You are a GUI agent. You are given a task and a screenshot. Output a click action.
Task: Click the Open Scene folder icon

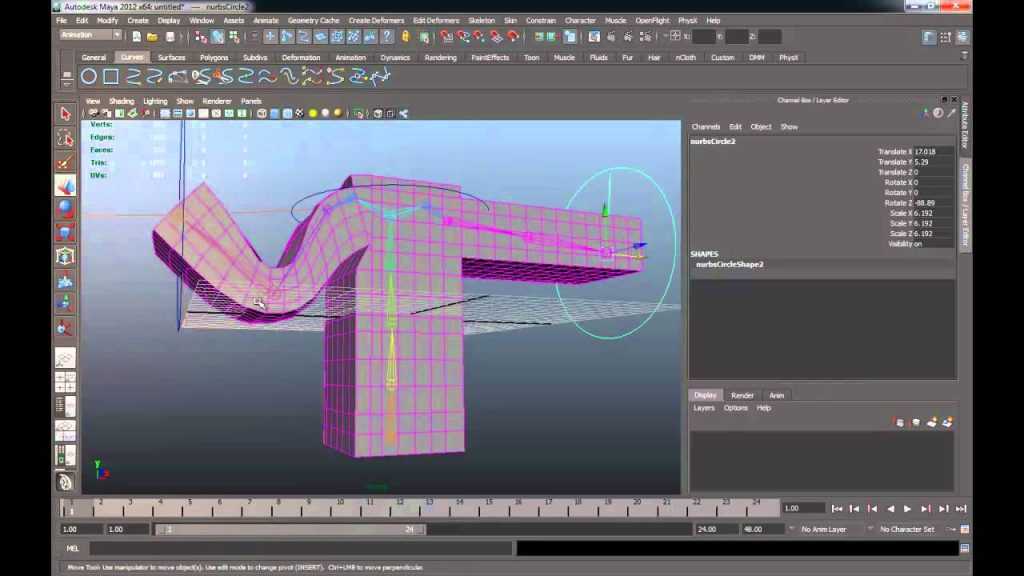point(152,37)
